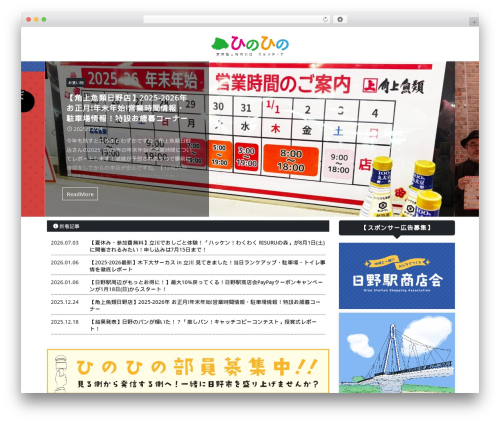Open the 激しパン！キャッチコピーコンテスト article
This screenshot has height=423, width=500.
pyautogui.click(x=203, y=325)
